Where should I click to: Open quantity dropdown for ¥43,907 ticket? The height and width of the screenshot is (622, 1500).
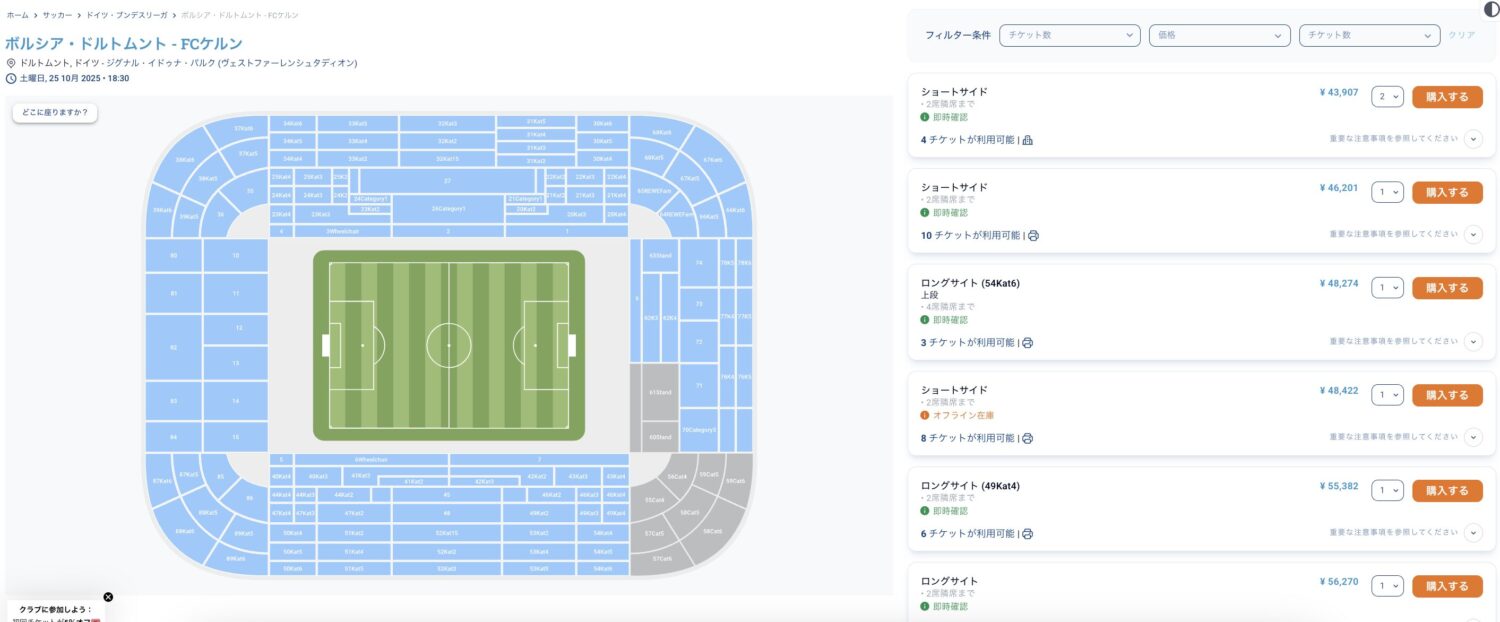coord(1387,96)
